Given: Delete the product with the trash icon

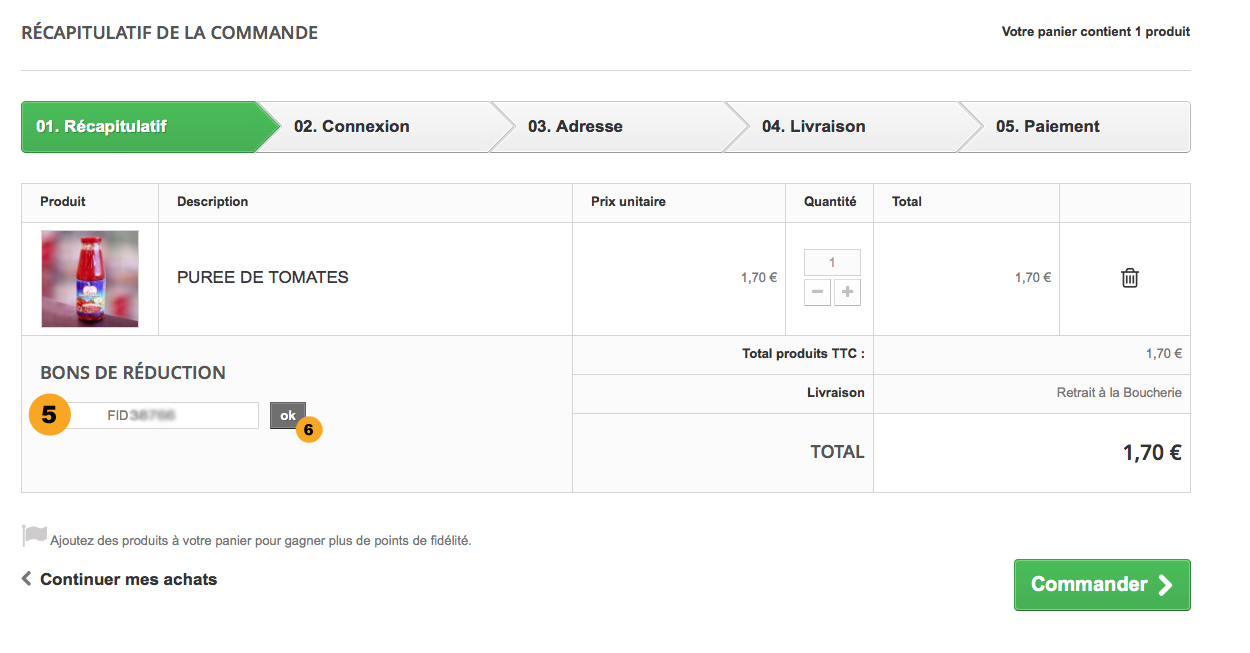Looking at the screenshot, I should pos(1129,278).
